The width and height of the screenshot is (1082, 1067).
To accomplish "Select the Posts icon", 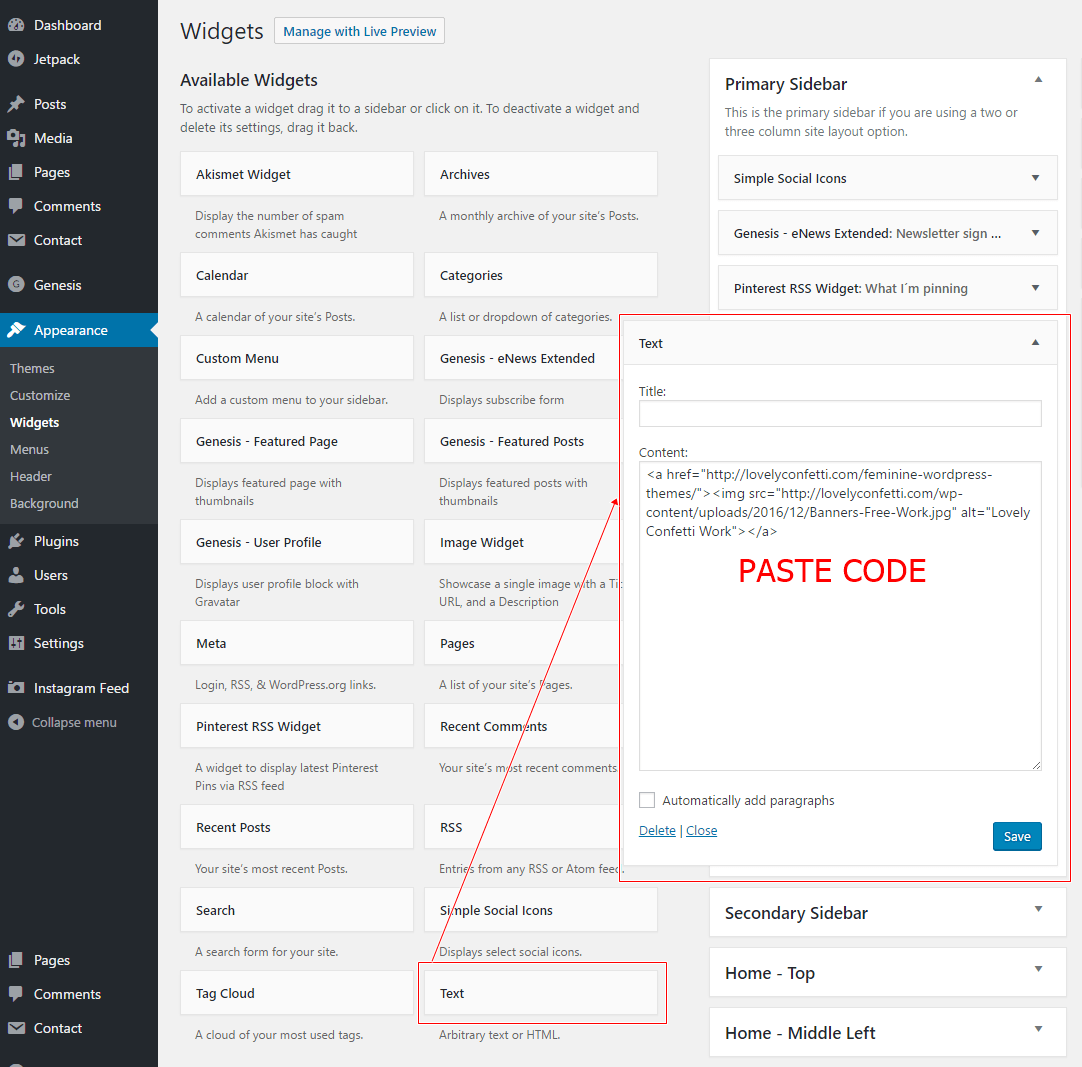I will [17, 103].
